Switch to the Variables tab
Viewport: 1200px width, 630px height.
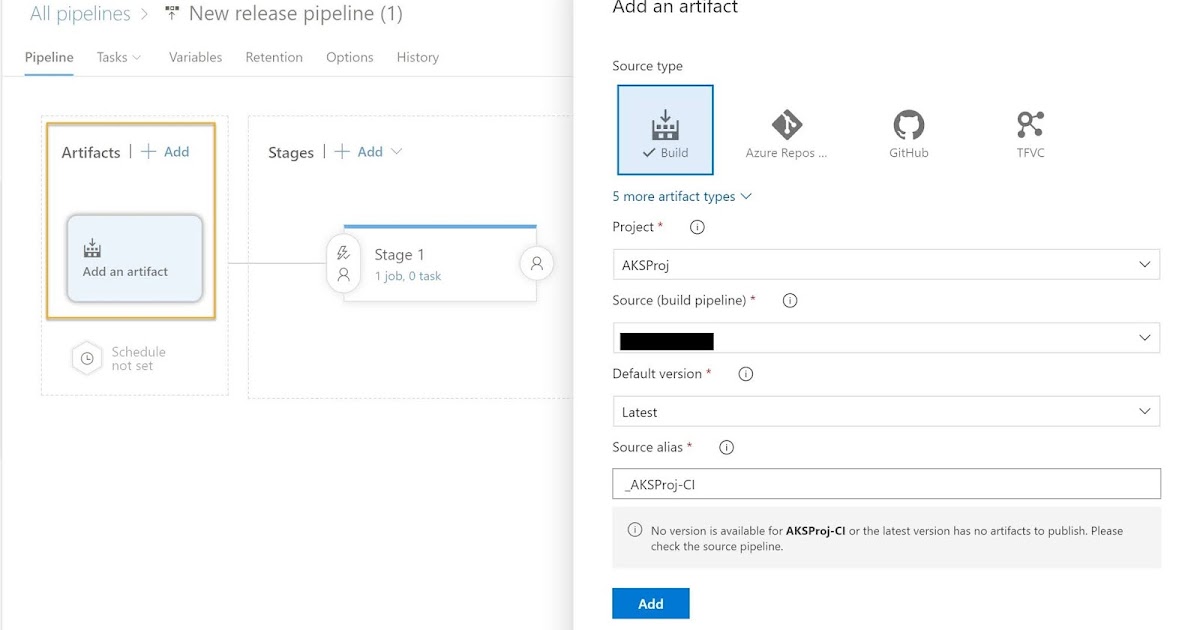pos(194,57)
